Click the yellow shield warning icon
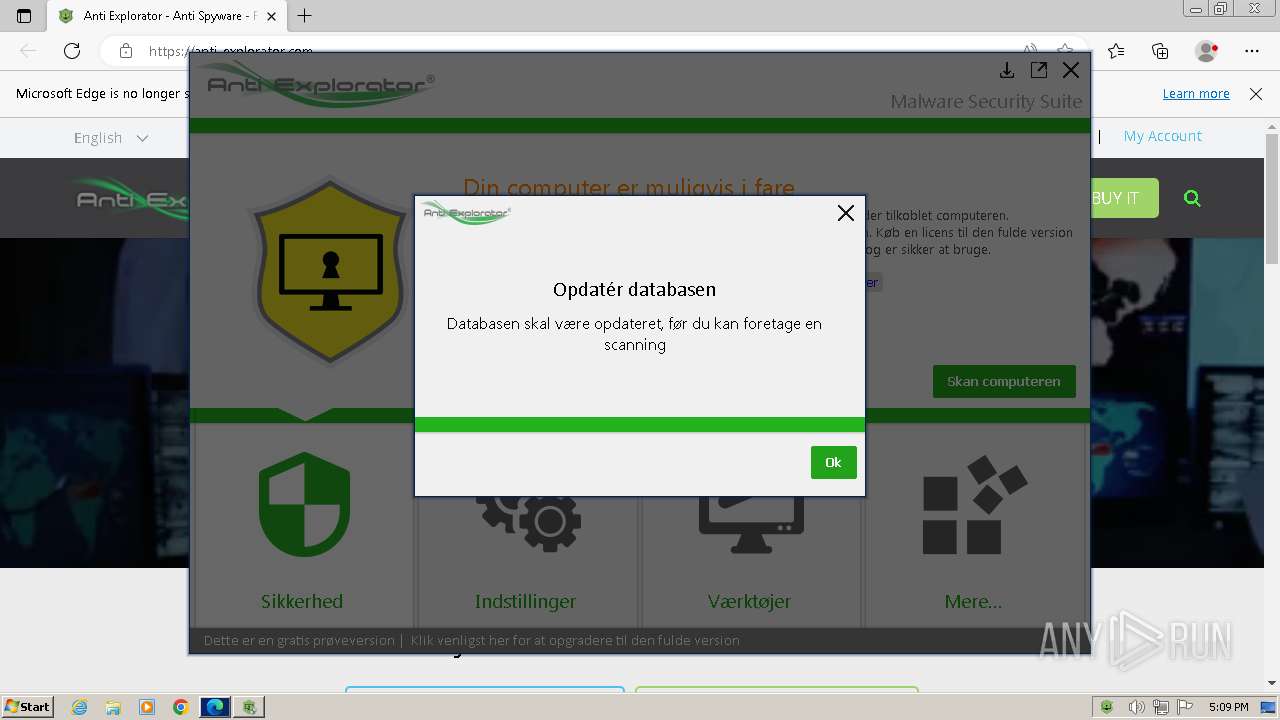 pyautogui.click(x=330, y=270)
